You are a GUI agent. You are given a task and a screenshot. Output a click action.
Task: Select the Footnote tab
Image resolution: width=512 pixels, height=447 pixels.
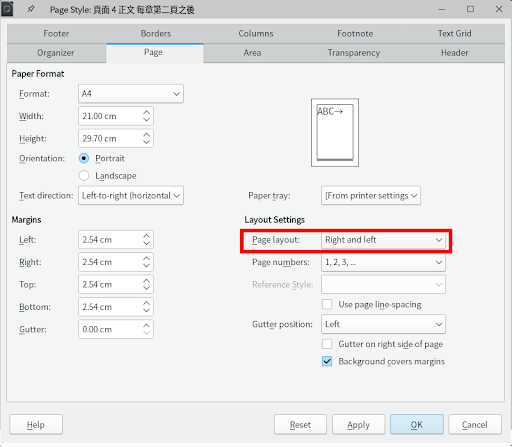pos(355,34)
